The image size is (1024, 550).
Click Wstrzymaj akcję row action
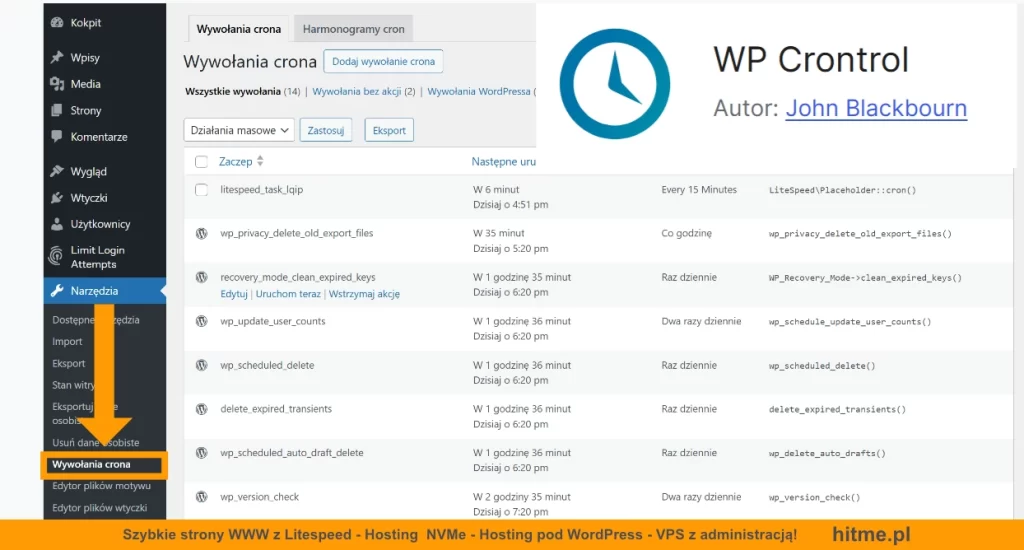tap(364, 294)
